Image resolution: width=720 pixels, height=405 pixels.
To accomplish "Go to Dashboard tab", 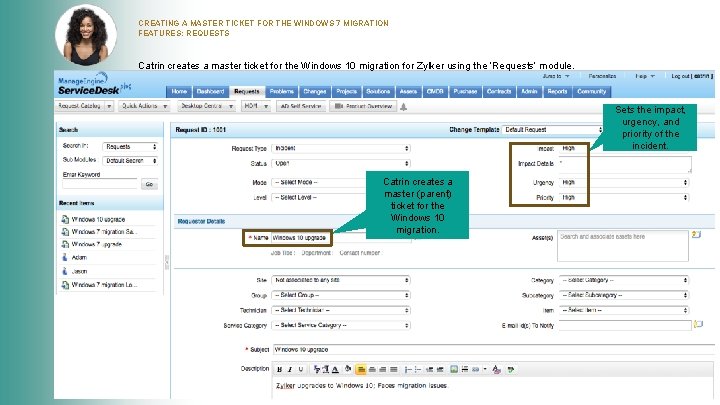I will (210, 91).
